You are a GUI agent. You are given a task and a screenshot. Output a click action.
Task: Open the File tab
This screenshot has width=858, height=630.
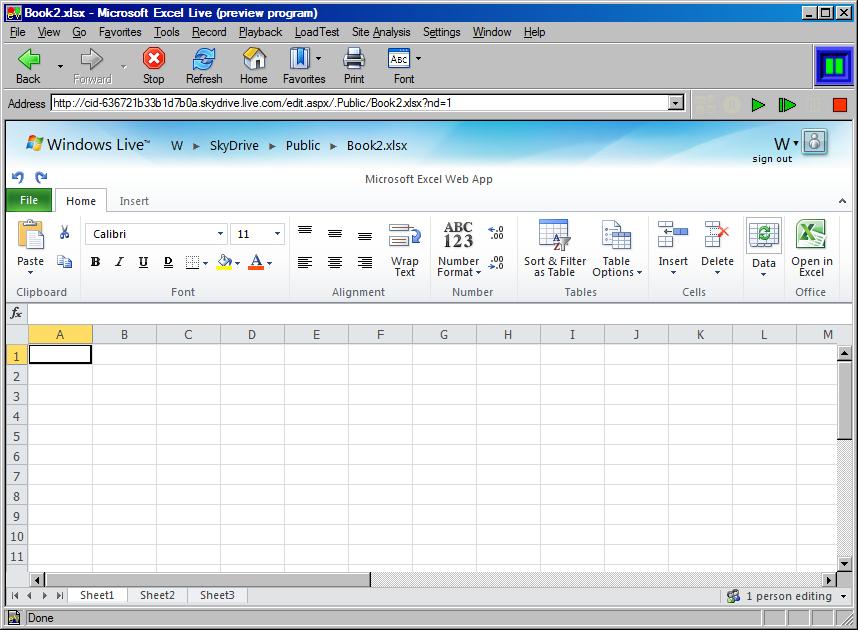coord(29,200)
